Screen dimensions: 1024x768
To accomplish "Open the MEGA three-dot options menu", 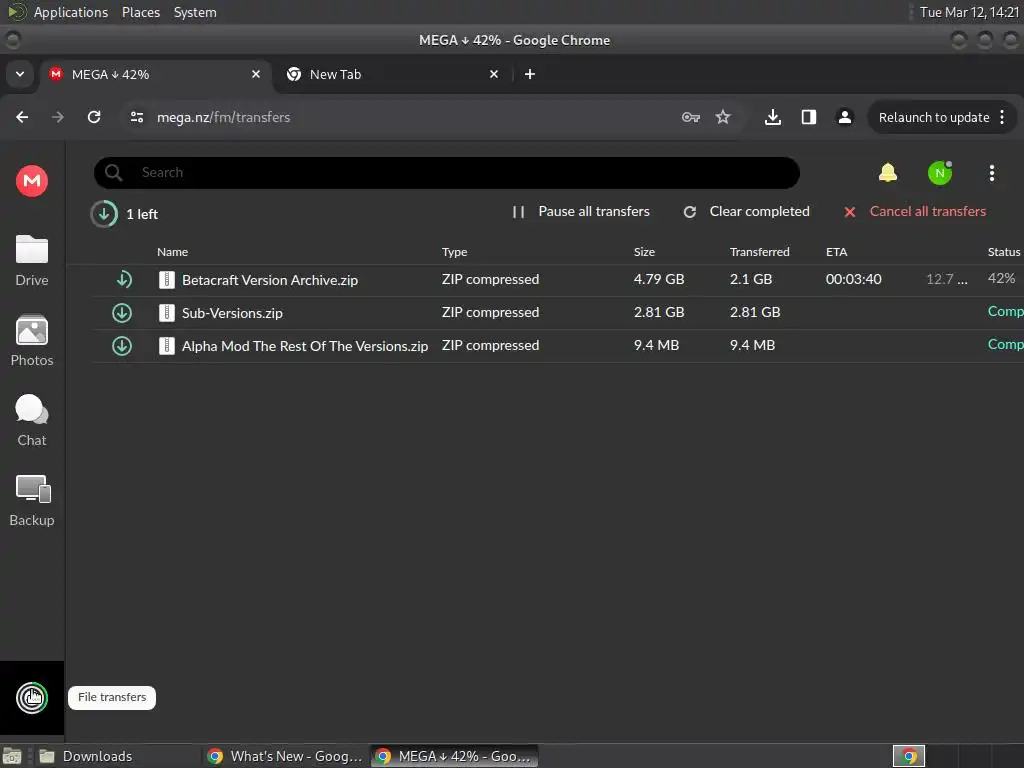I will pyautogui.click(x=991, y=173).
